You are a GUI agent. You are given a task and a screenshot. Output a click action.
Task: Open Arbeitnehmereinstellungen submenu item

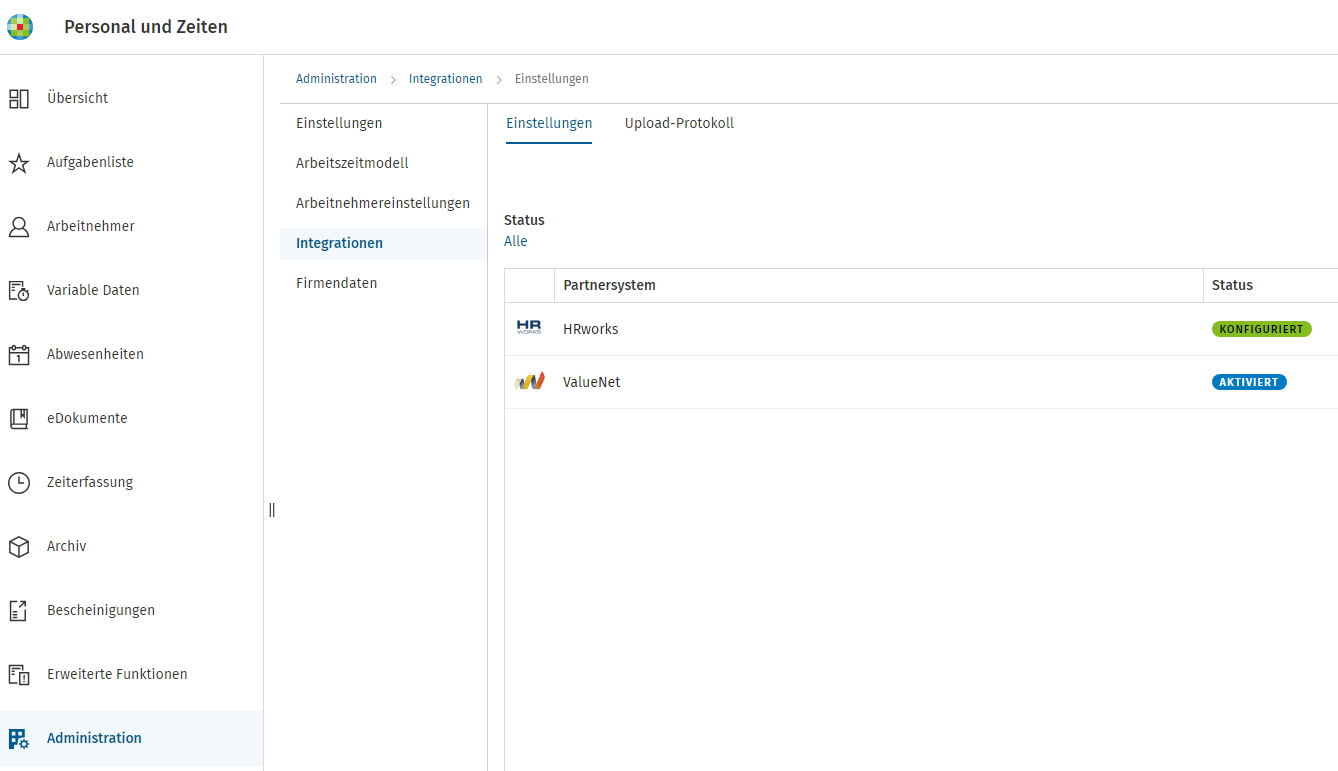383,203
